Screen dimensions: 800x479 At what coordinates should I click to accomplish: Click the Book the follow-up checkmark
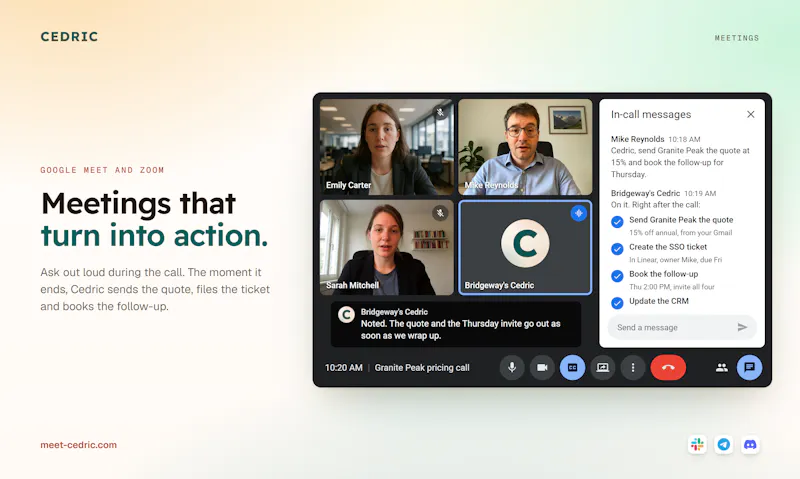point(617,276)
